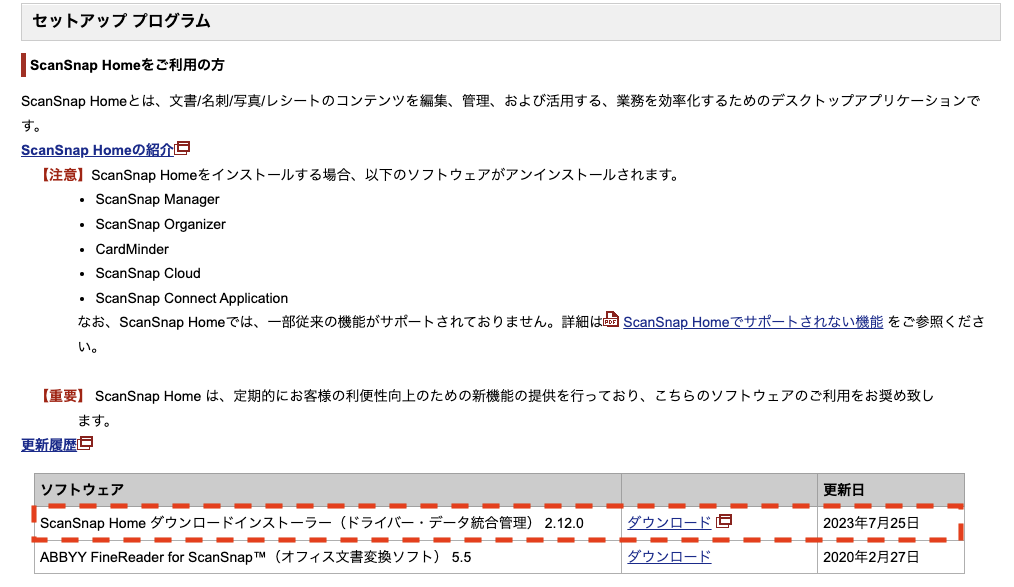Click new-window icon beside ScanSnap Homeの紹介

[182, 149]
